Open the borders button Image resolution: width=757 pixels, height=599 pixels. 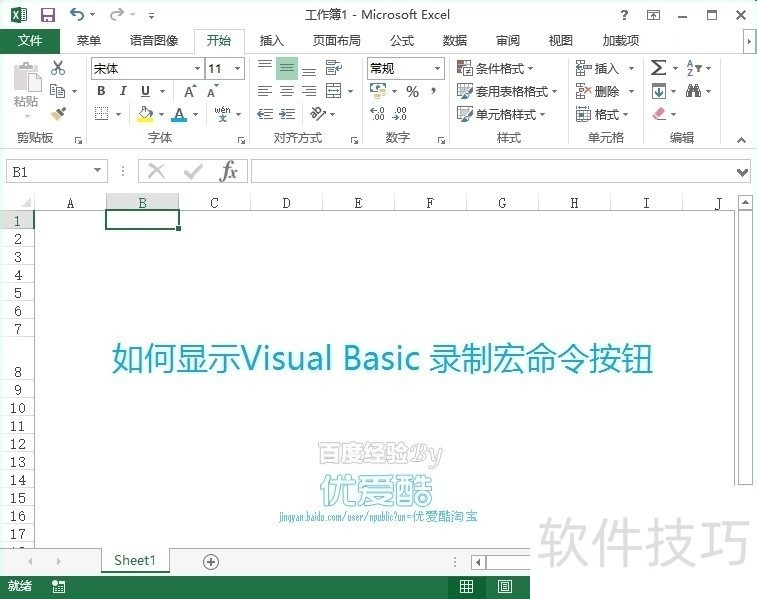tap(101, 114)
